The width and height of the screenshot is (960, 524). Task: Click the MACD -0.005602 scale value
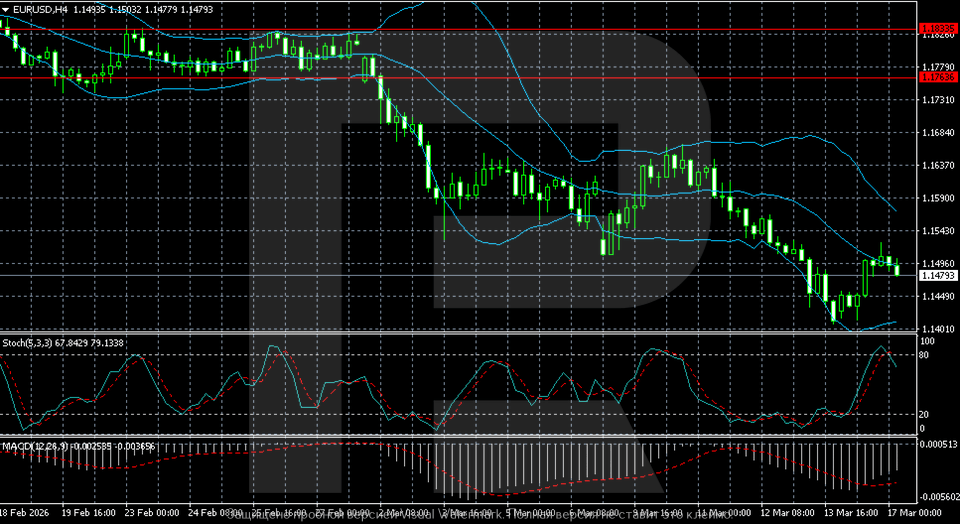coord(938,495)
